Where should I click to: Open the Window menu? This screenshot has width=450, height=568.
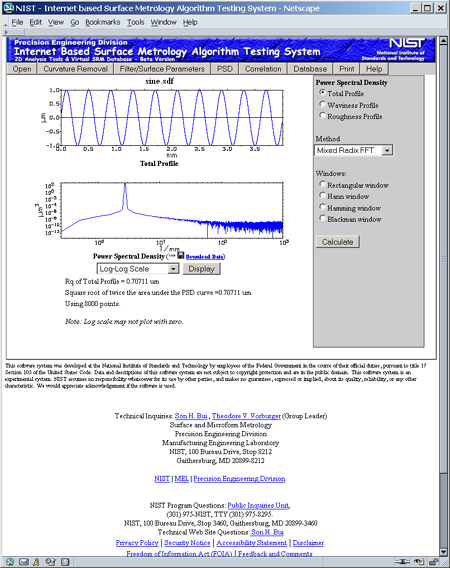coord(163,22)
